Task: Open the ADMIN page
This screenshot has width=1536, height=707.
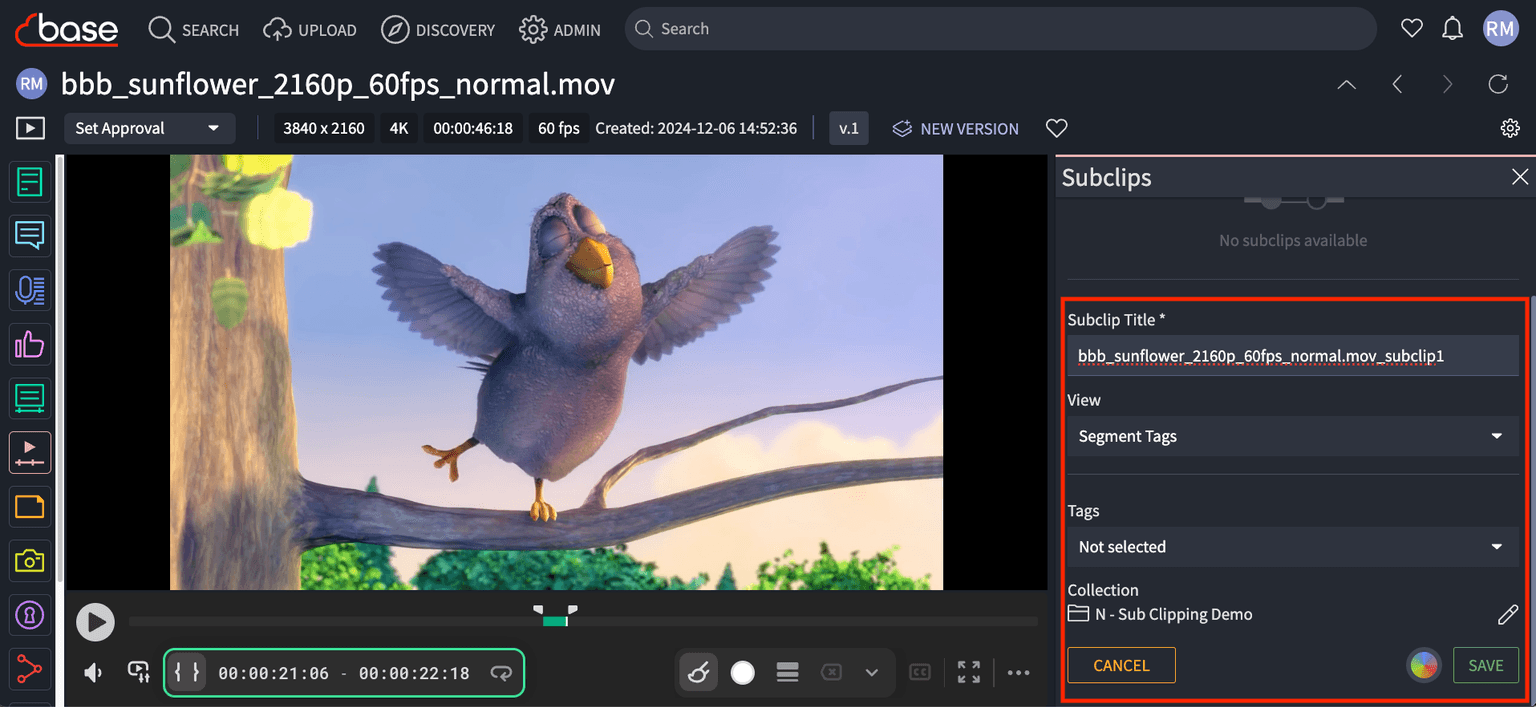Action: [x=560, y=30]
